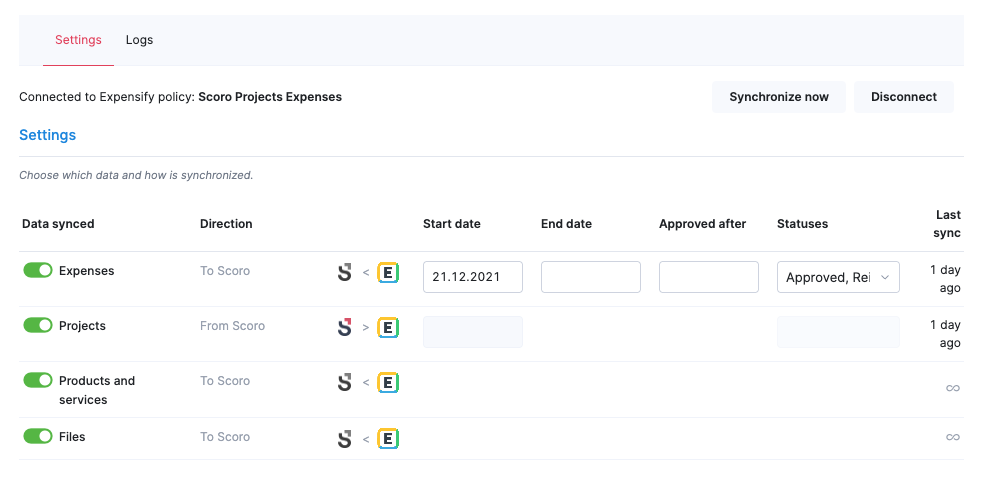Screen dimensions: 984x486
Task: Click the direction arrow in the Files row
Action: point(366,438)
